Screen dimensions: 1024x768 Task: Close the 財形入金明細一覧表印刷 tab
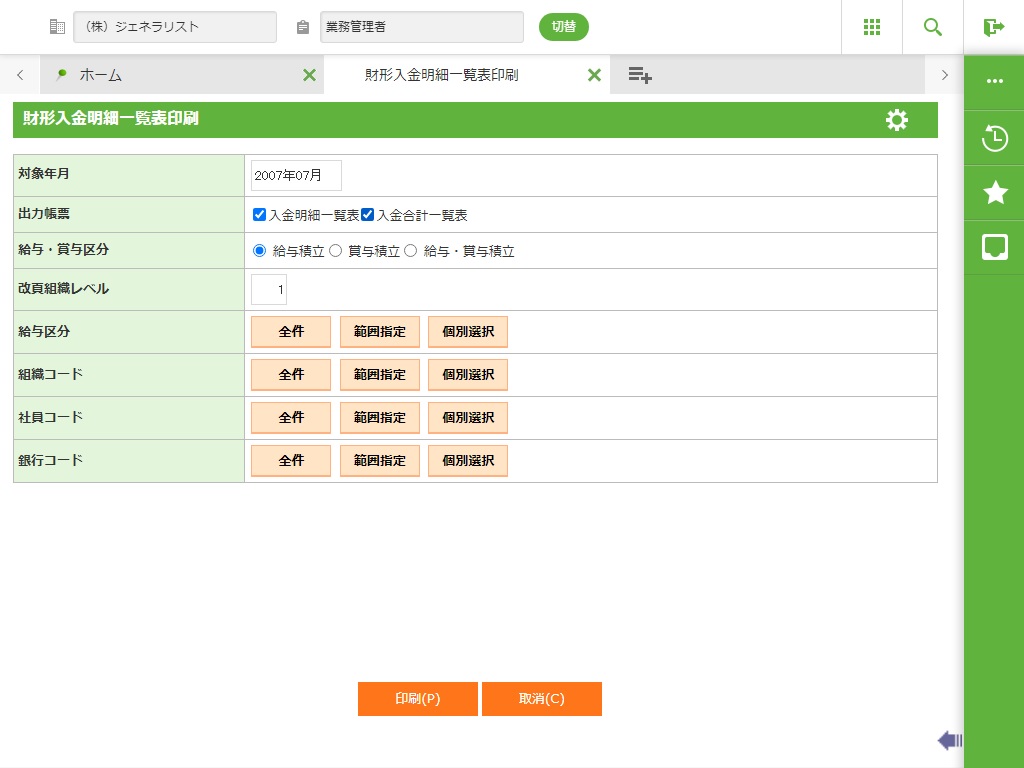pyautogui.click(x=594, y=75)
